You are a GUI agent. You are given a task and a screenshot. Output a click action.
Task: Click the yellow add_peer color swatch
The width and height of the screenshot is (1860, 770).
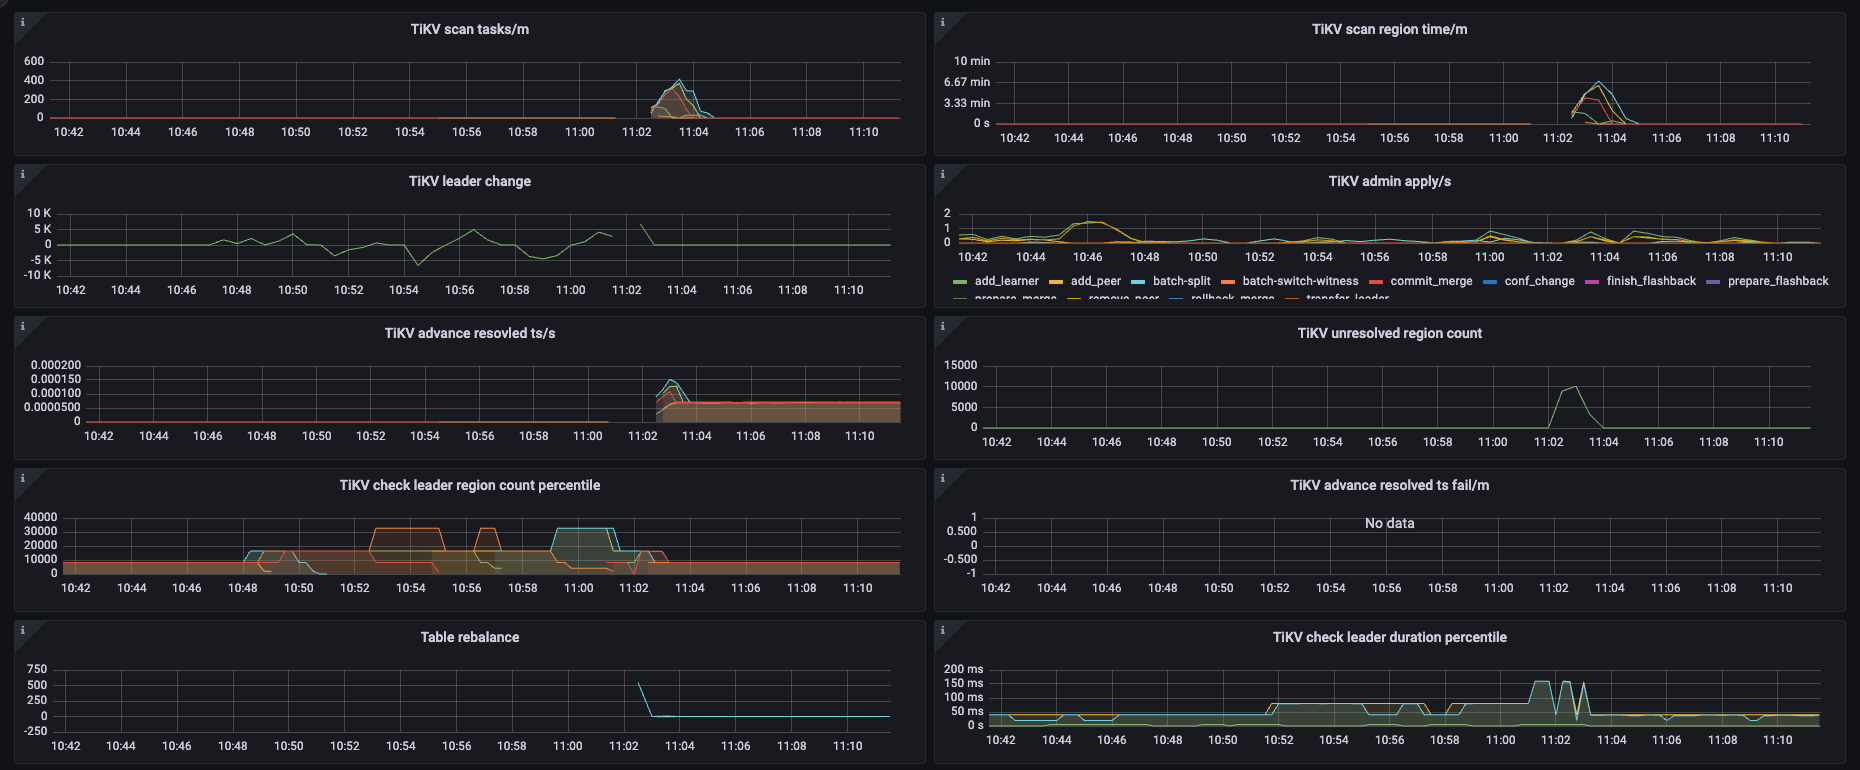pyautogui.click(x=1056, y=282)
